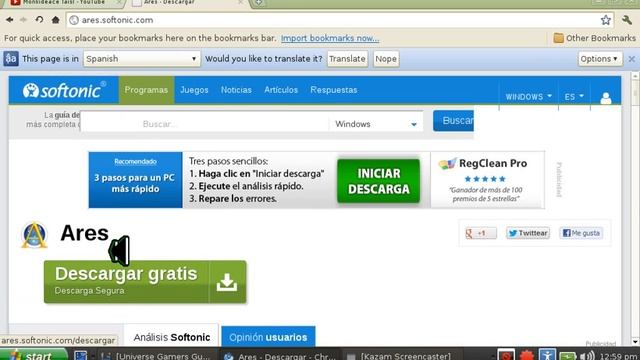Open the Spanish language dropdown

142,59
